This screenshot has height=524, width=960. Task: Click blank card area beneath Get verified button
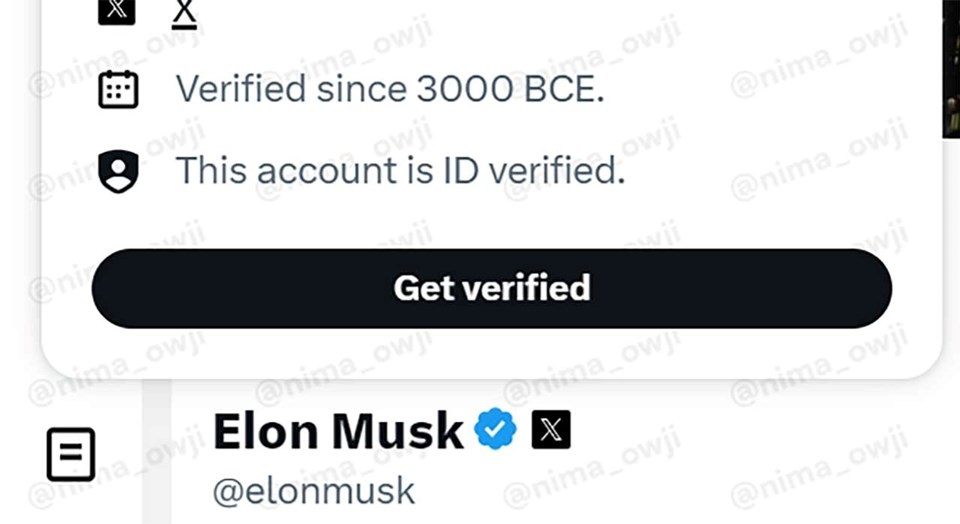pyautogui.click(x=492, y=354)
